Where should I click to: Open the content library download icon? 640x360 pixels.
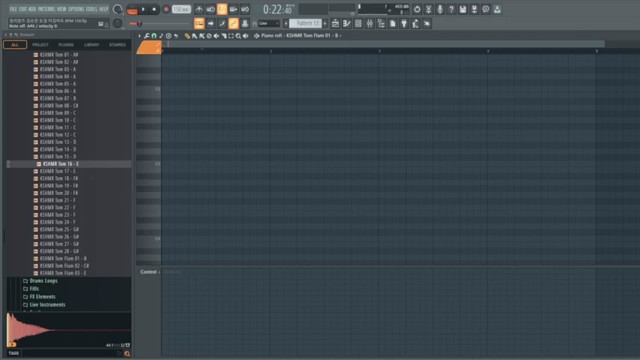497,9
